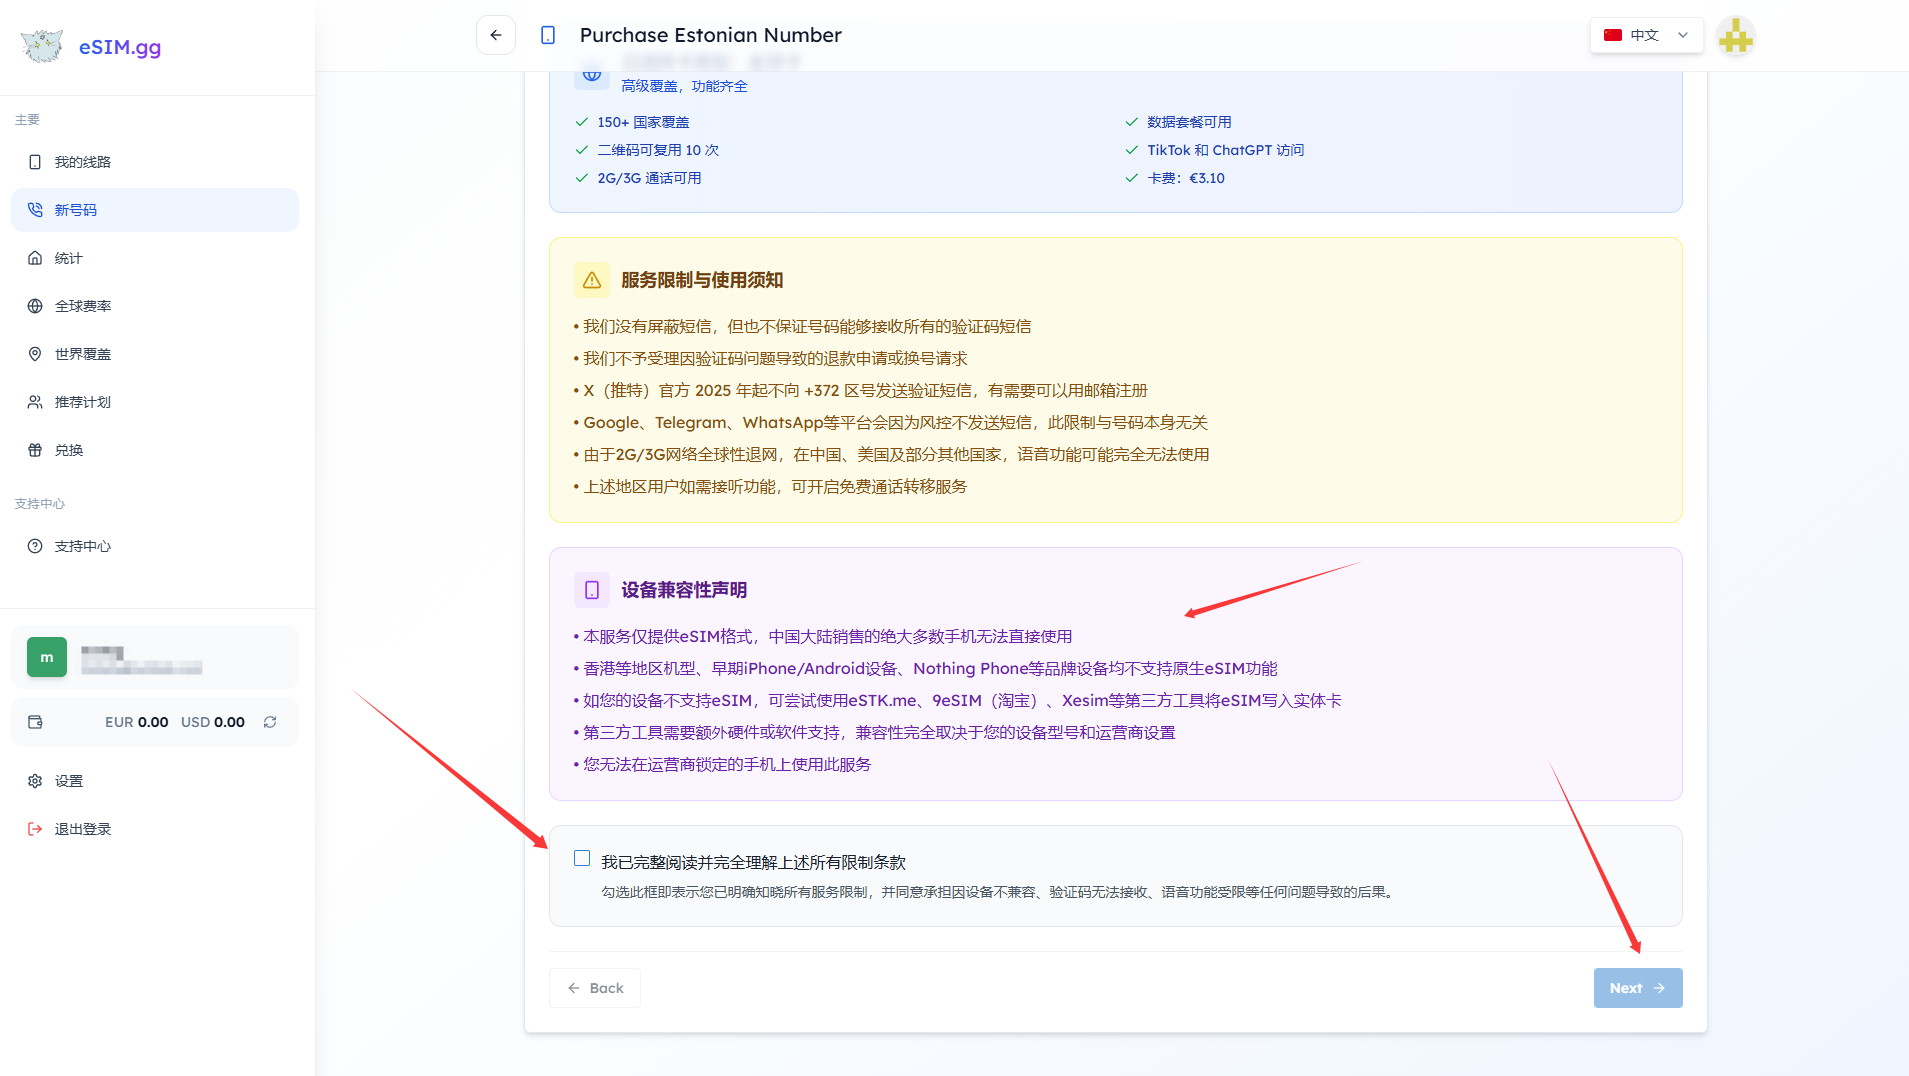
Task: Click the green 'm' account avatar
Action: (x=47, y=657)
